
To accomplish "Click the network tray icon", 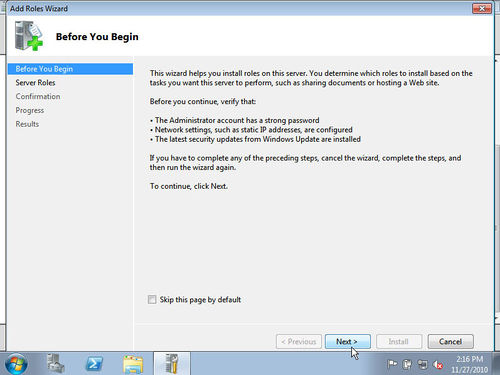I will pyautogui.click(x=422, y=364).
